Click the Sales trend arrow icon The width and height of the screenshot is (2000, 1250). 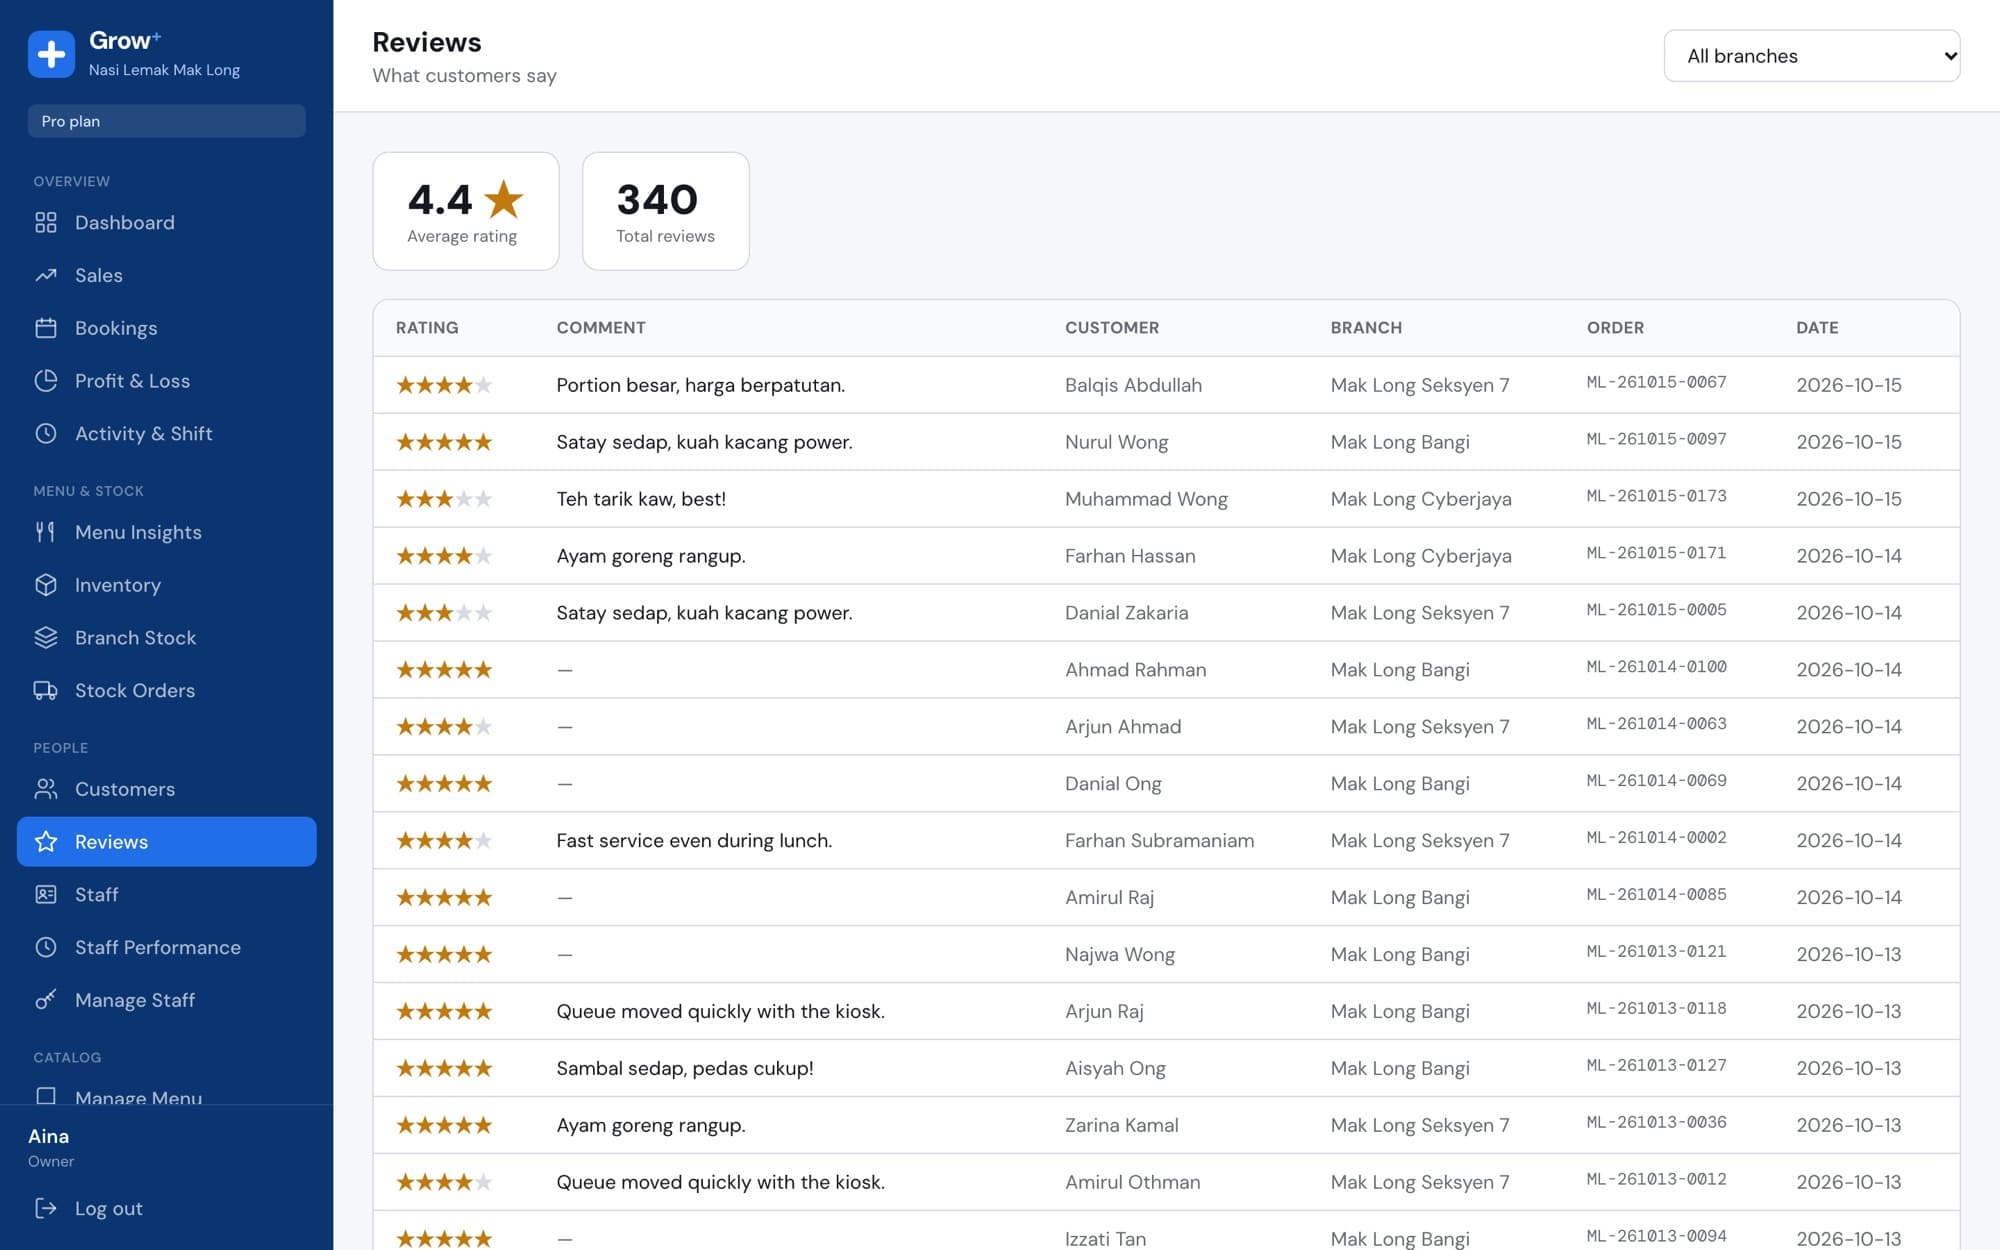pos(46,275)
